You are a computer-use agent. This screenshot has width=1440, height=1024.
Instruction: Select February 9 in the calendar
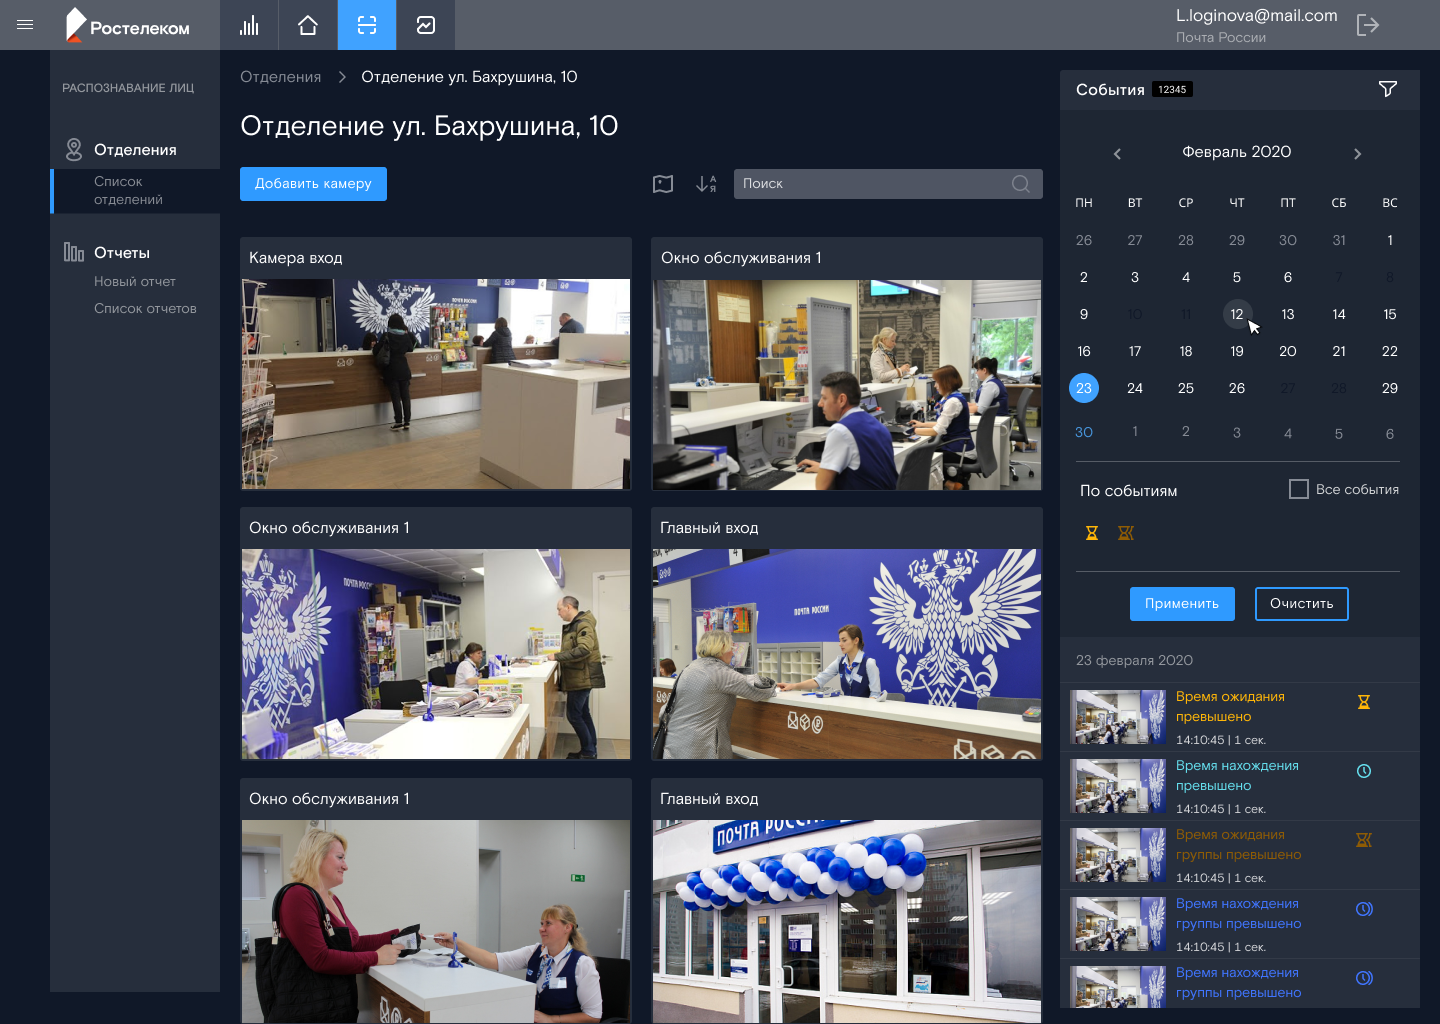[1084, 314]
